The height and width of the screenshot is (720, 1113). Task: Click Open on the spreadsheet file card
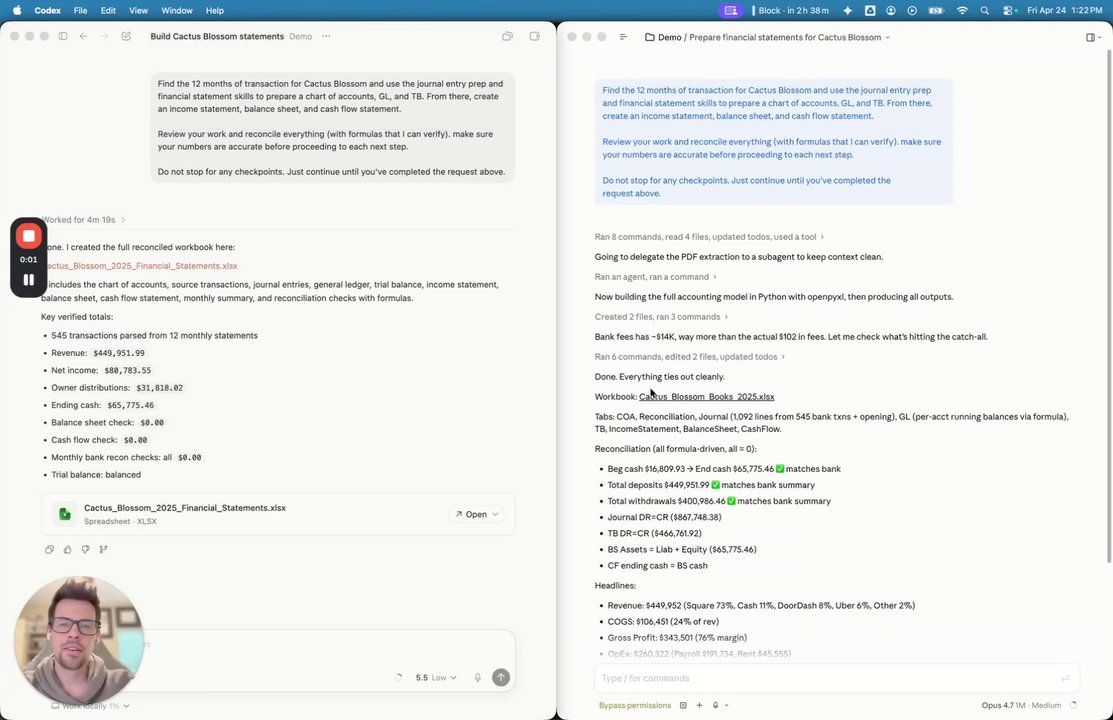(x=471, y=514)
